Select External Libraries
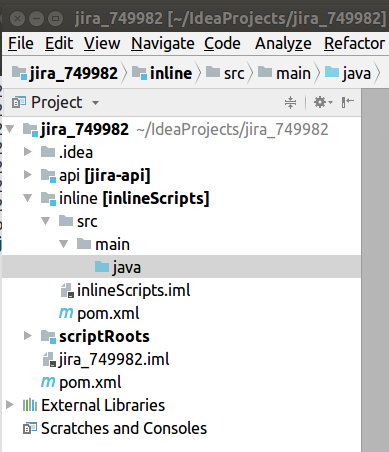Screen dimensions: 389x452 point(181,405)
